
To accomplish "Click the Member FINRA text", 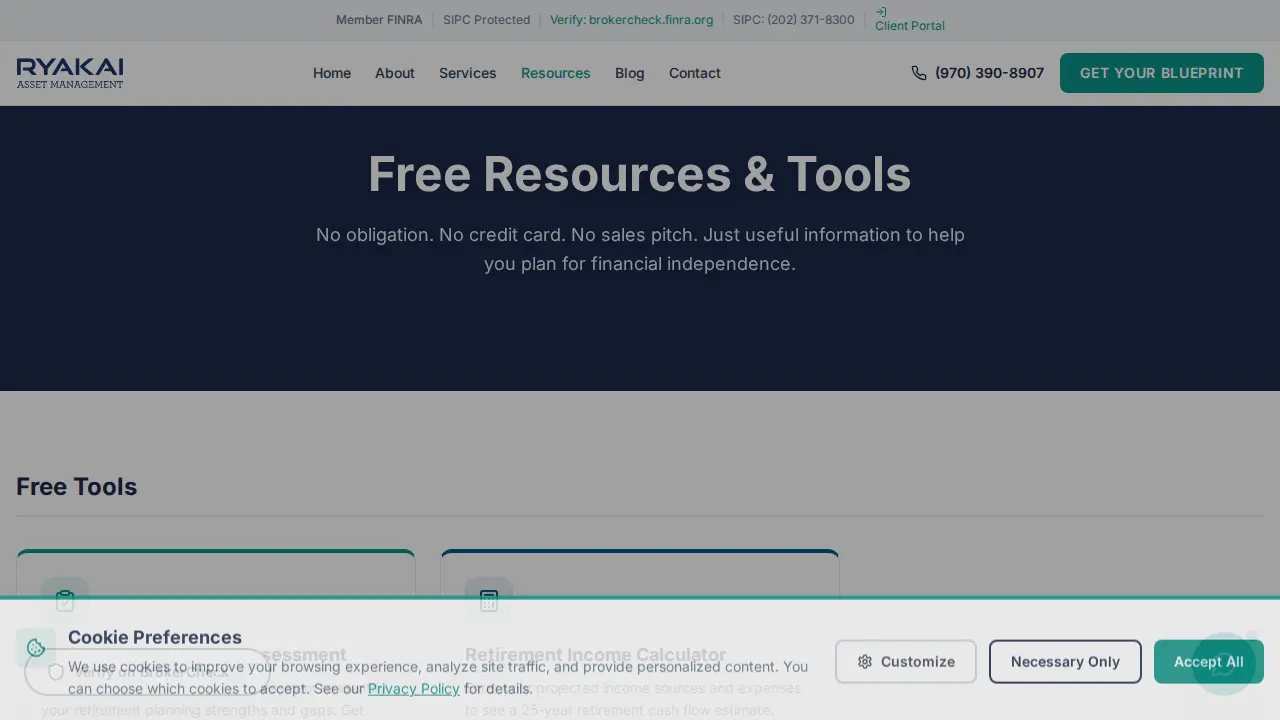I will point(379,20).
